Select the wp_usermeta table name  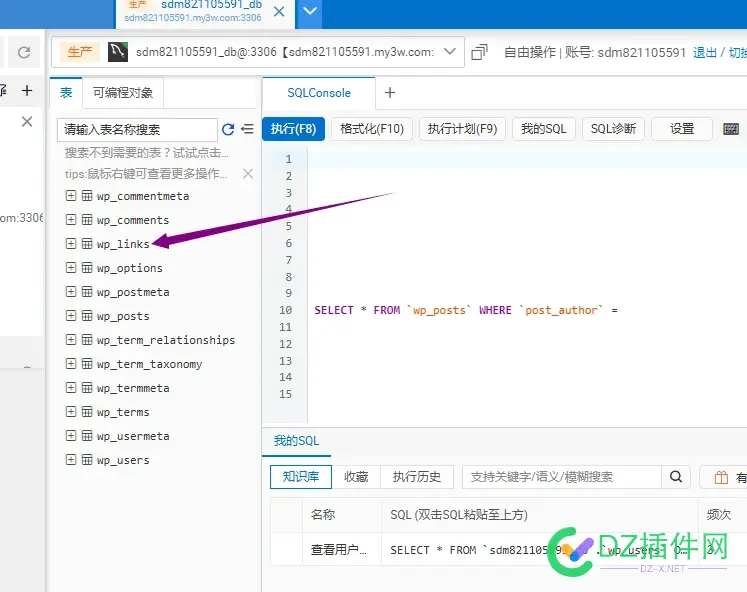point(133,436)
